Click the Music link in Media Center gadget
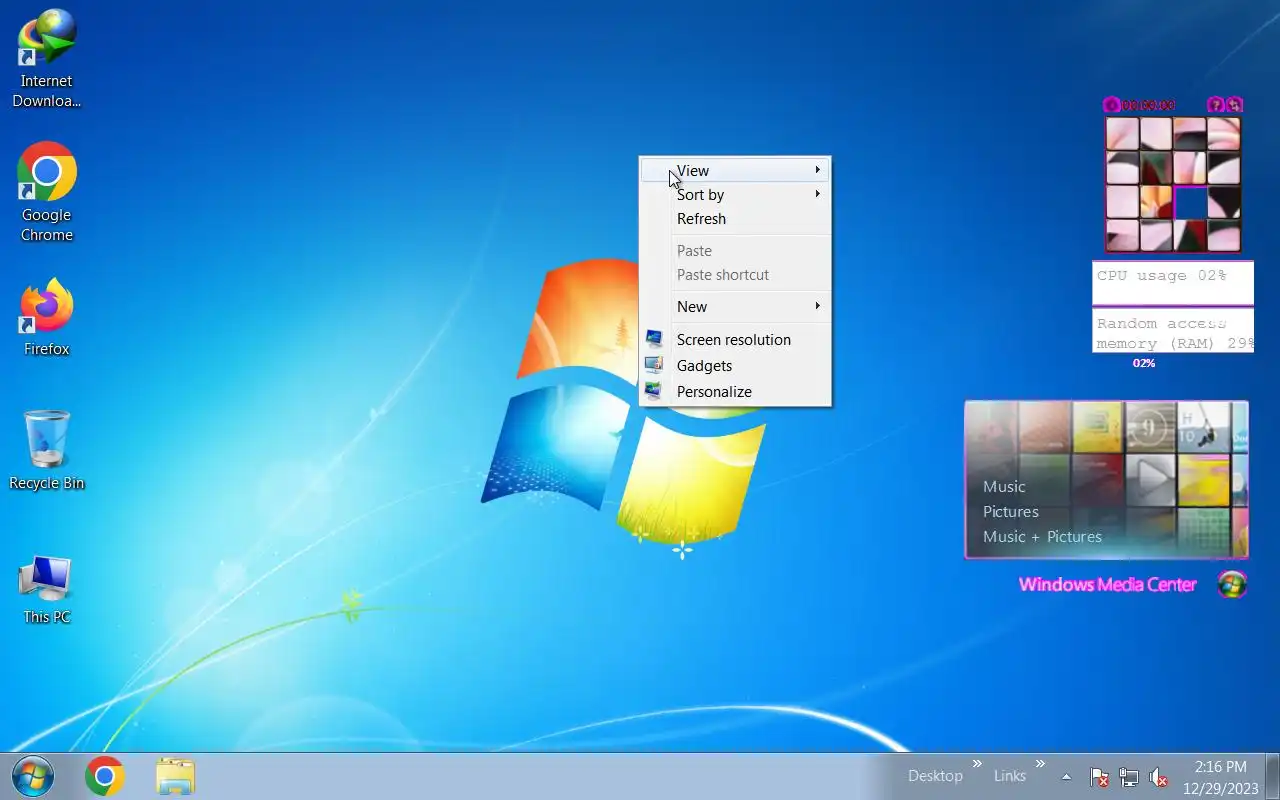 (1004, 486)
